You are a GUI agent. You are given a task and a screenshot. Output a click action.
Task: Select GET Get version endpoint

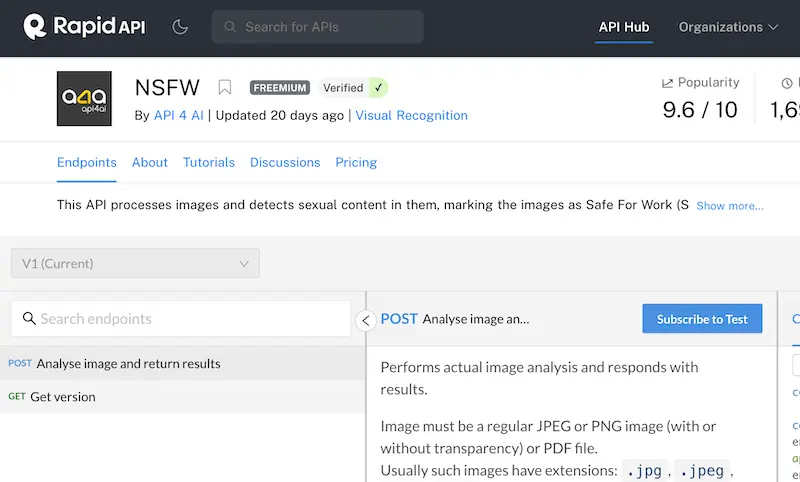coord(182,396)
